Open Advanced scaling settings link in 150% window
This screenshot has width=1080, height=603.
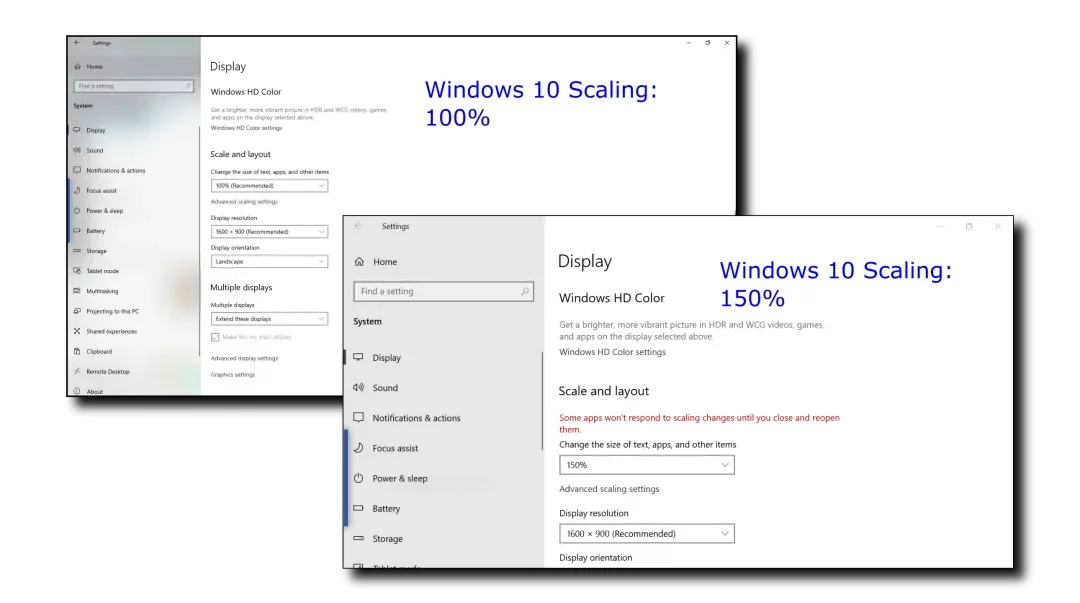[609, 489]
